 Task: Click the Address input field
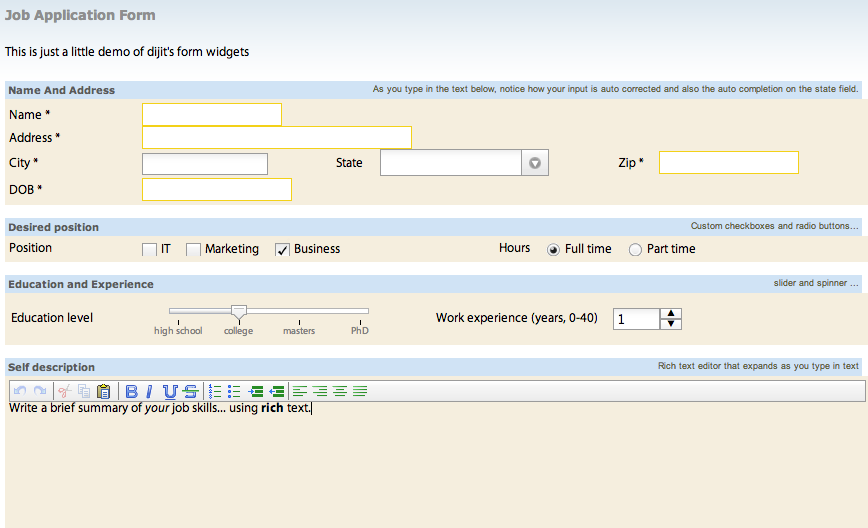click(x=277, y=137)
